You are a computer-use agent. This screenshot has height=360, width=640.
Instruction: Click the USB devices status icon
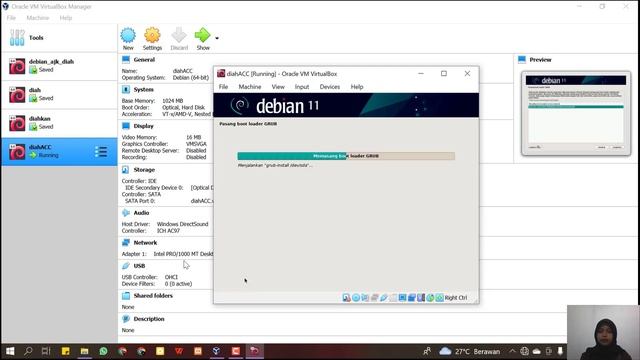(x=384, y=298)
